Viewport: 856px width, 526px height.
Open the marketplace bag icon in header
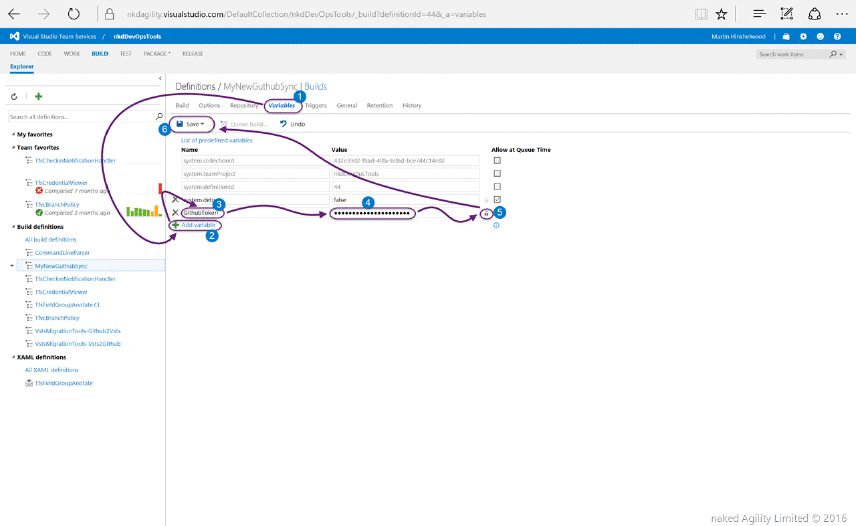786,37
